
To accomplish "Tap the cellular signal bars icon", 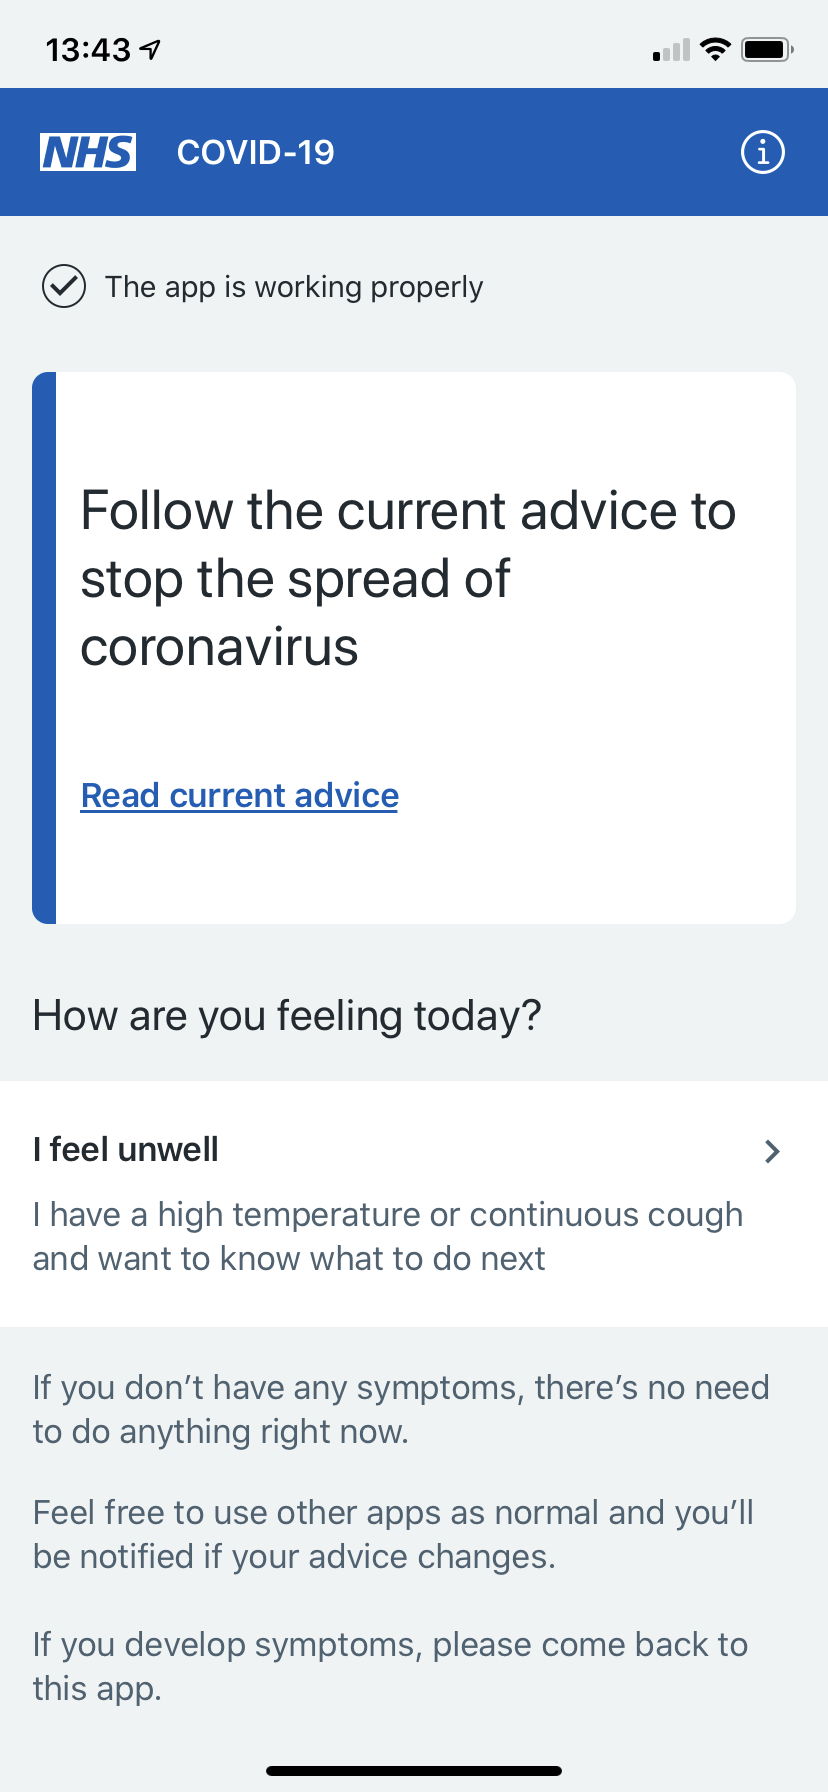I will pos(671,50).
